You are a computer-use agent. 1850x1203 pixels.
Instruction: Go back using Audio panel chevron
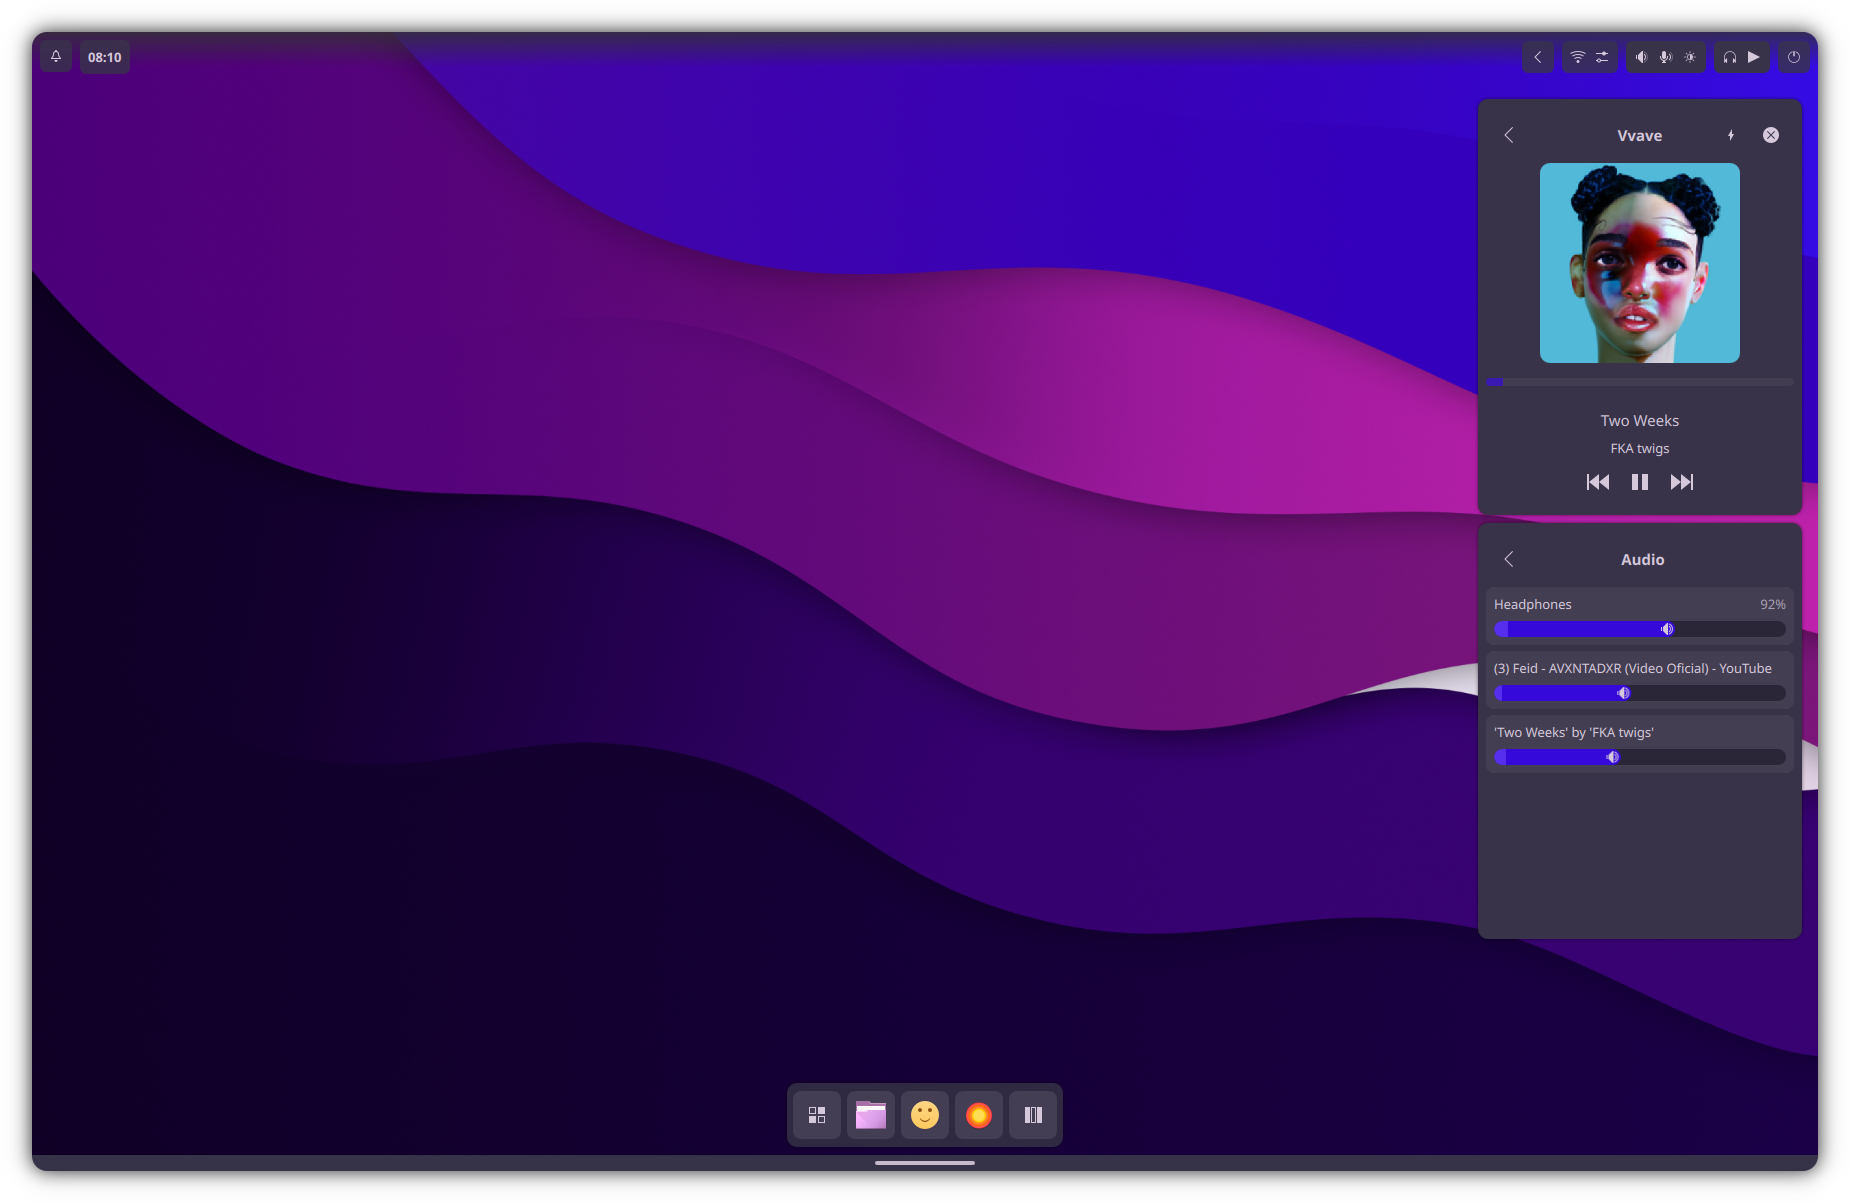1509,559
